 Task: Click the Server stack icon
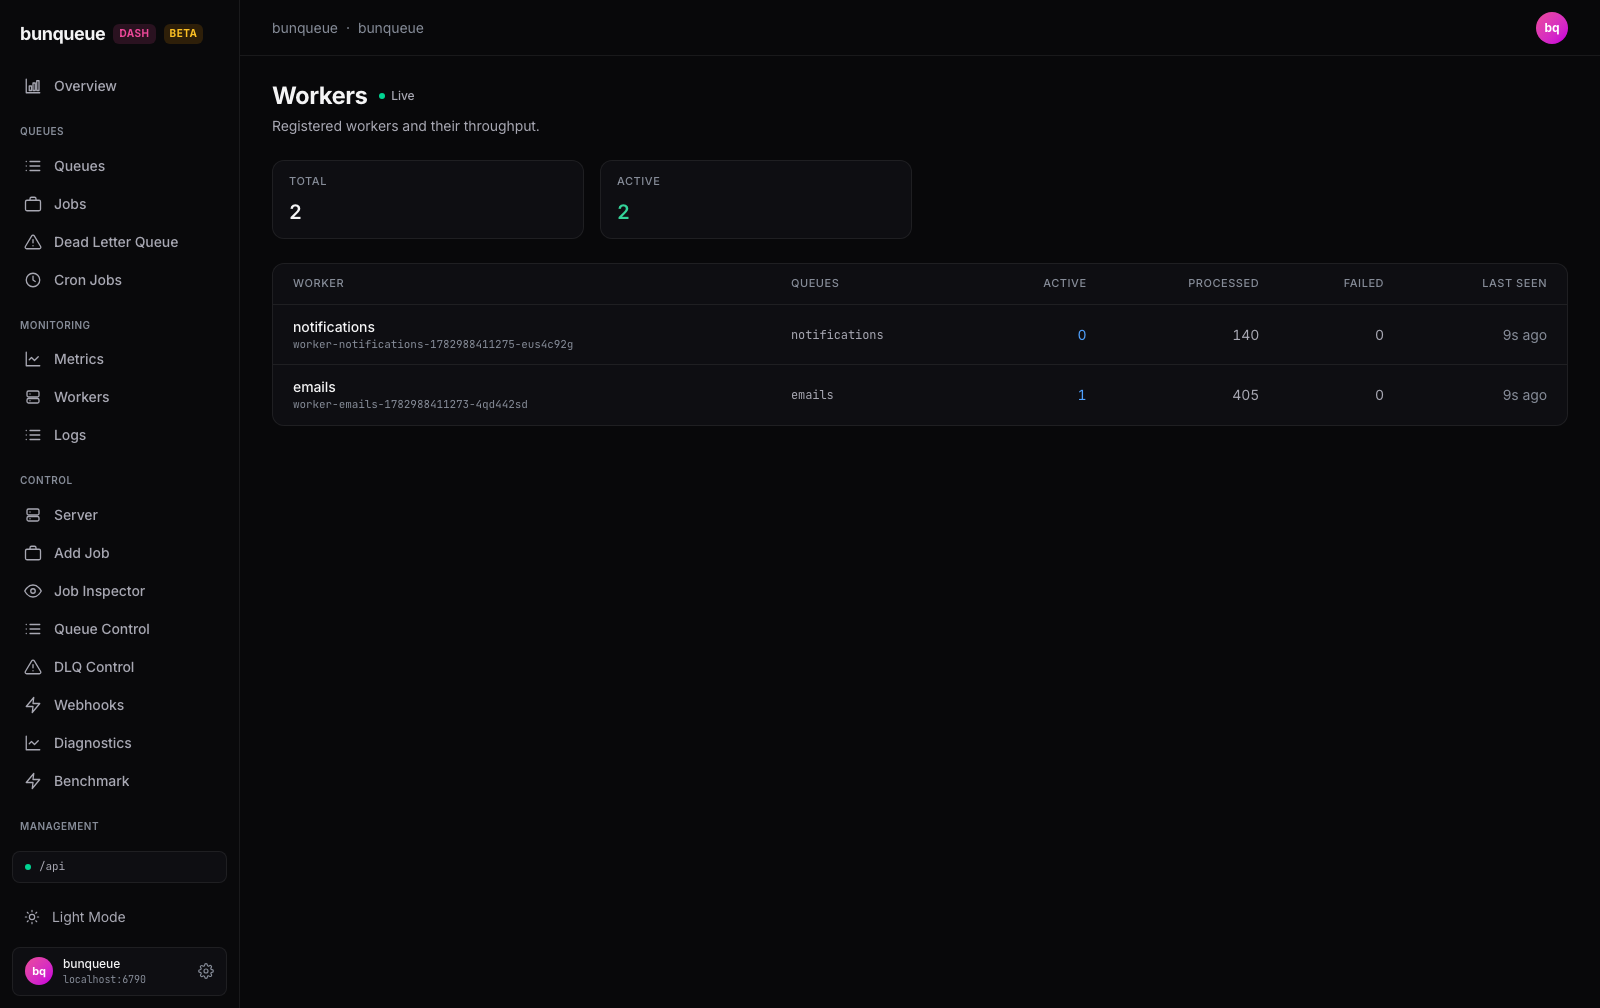[x=33, y=515]
